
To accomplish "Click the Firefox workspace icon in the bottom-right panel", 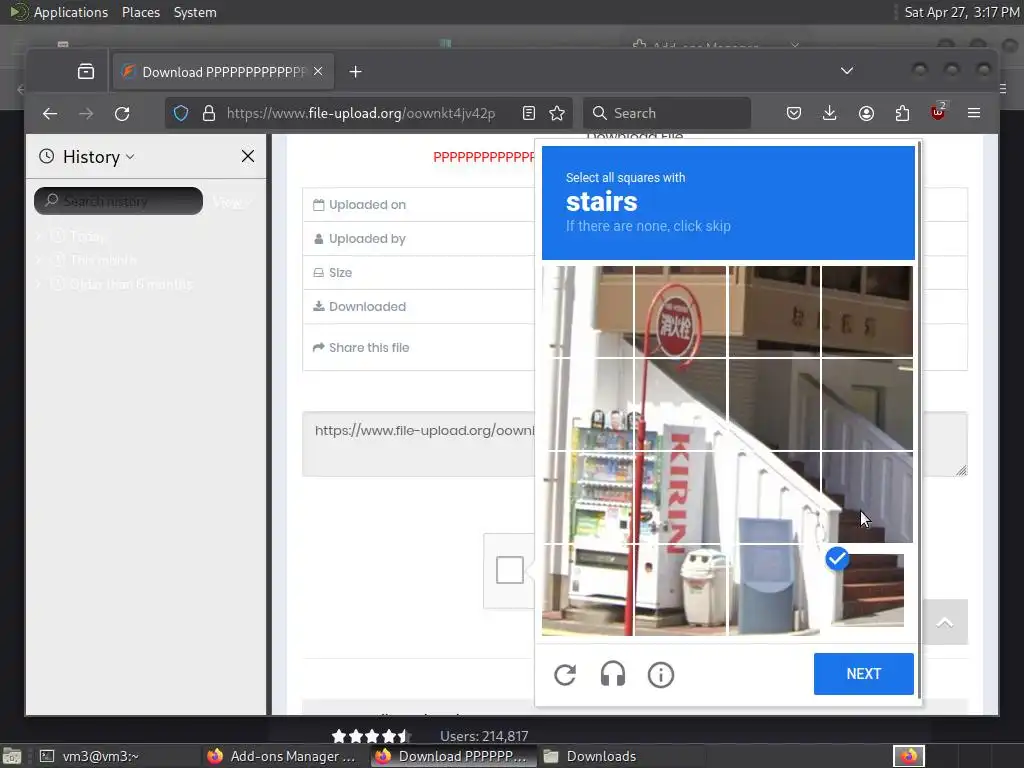I will (908, 756).
